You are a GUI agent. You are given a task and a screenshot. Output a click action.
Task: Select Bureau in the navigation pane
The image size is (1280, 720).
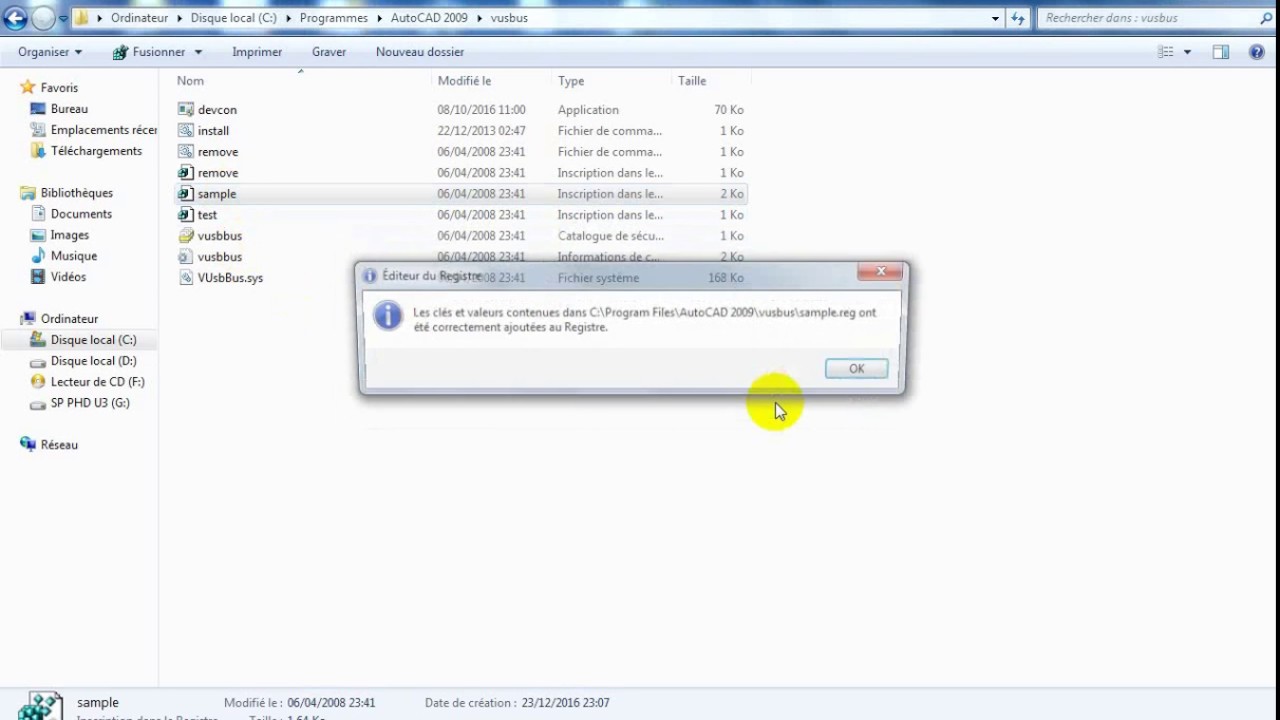pyautogui.click(x=69, y=109)
